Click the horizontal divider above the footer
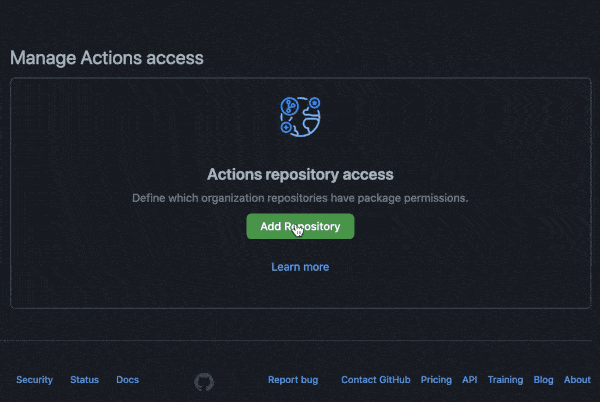 [300, 340]
